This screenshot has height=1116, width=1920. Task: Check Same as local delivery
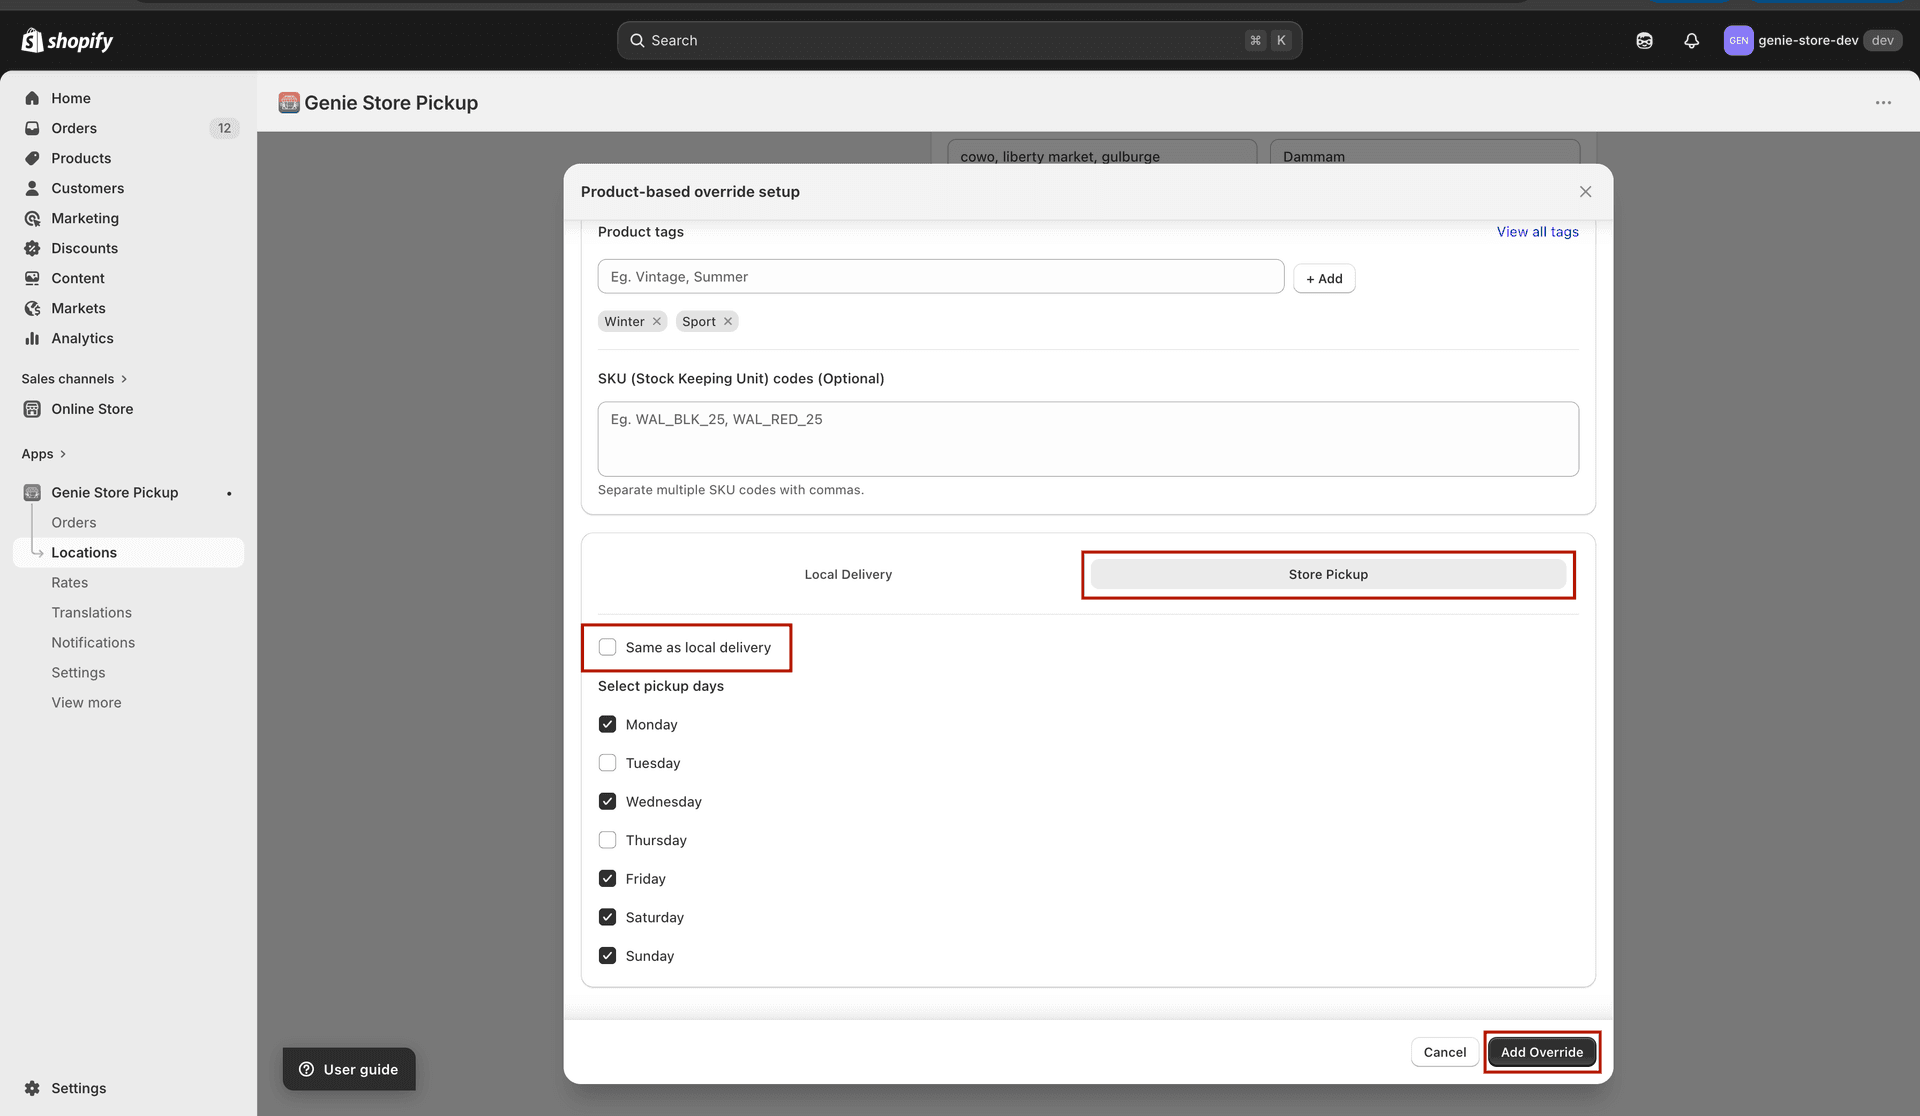[x=607, y=647]
